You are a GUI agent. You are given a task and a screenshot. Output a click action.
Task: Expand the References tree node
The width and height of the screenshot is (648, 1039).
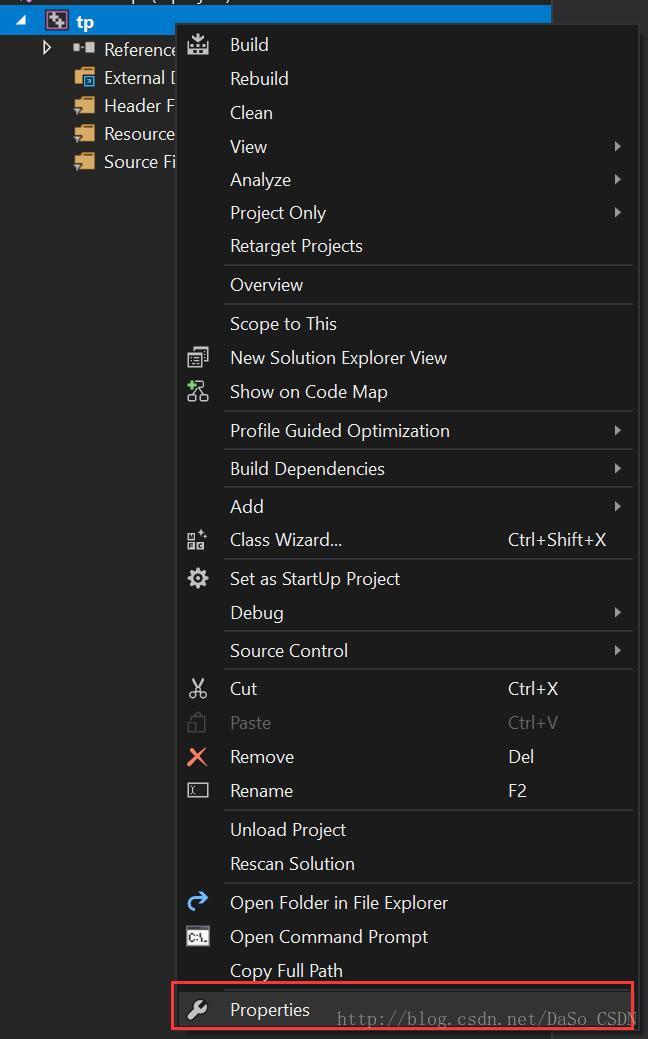[x=46, y=48]
